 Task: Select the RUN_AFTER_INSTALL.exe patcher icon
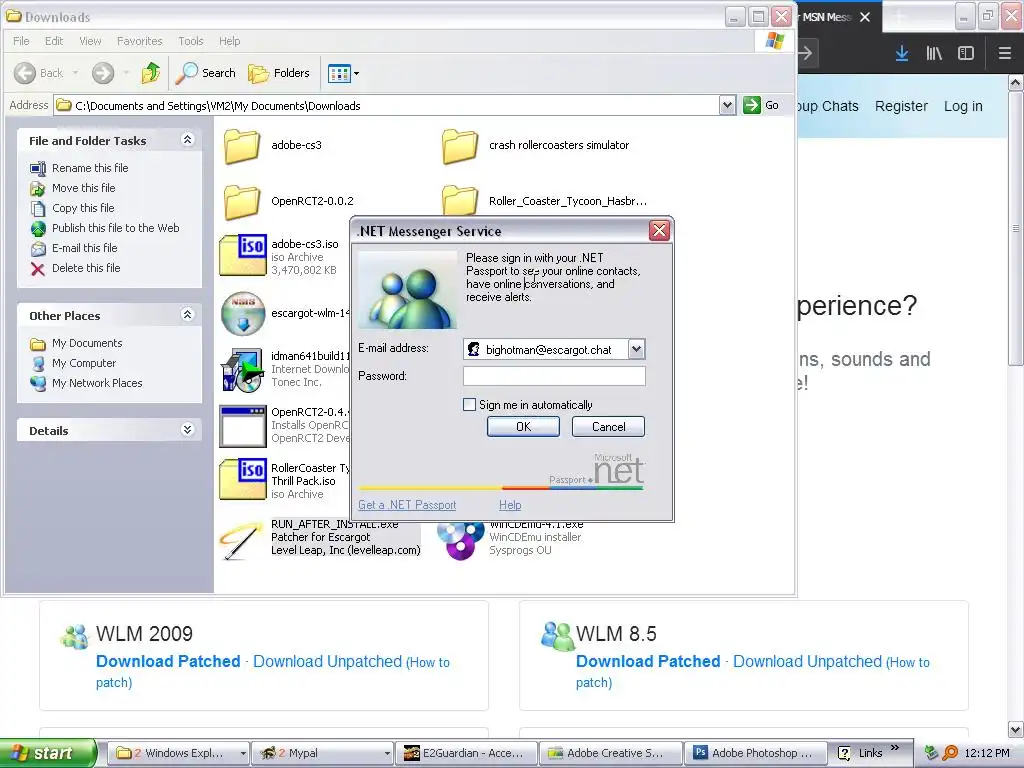click(x=241, y=541)
